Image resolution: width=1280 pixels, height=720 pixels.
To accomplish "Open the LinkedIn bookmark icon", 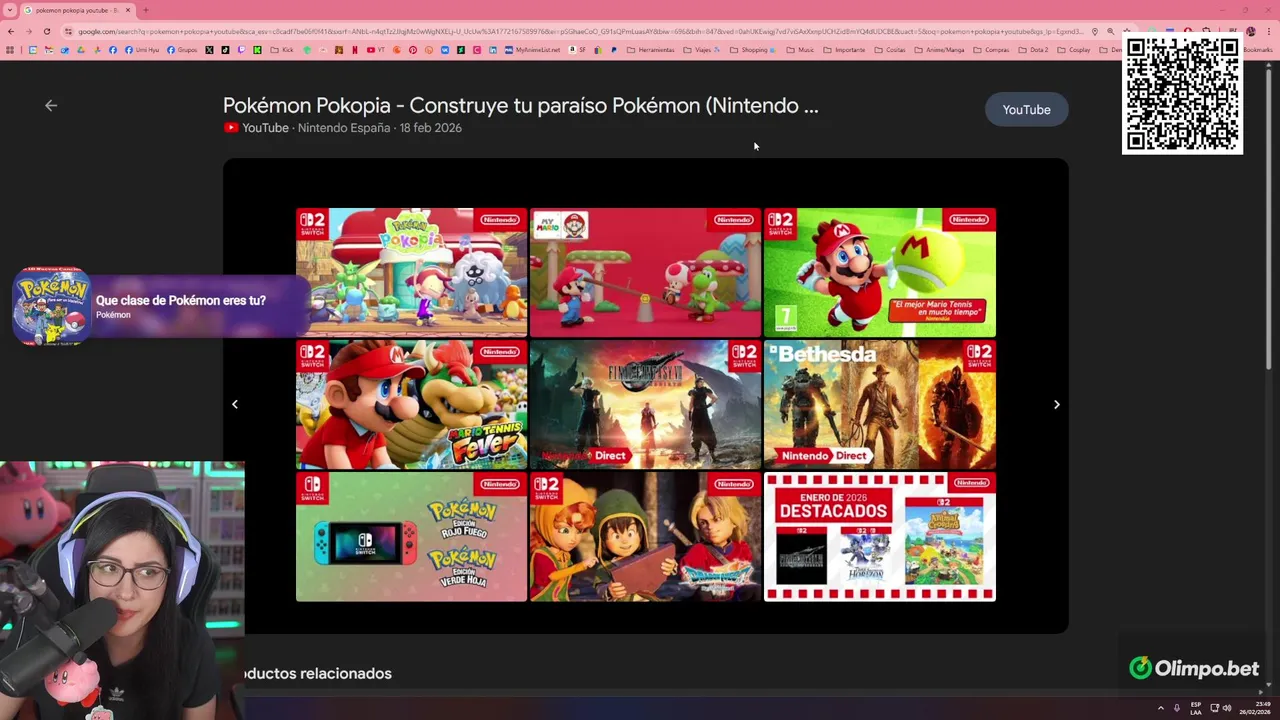I will [493, 50].
